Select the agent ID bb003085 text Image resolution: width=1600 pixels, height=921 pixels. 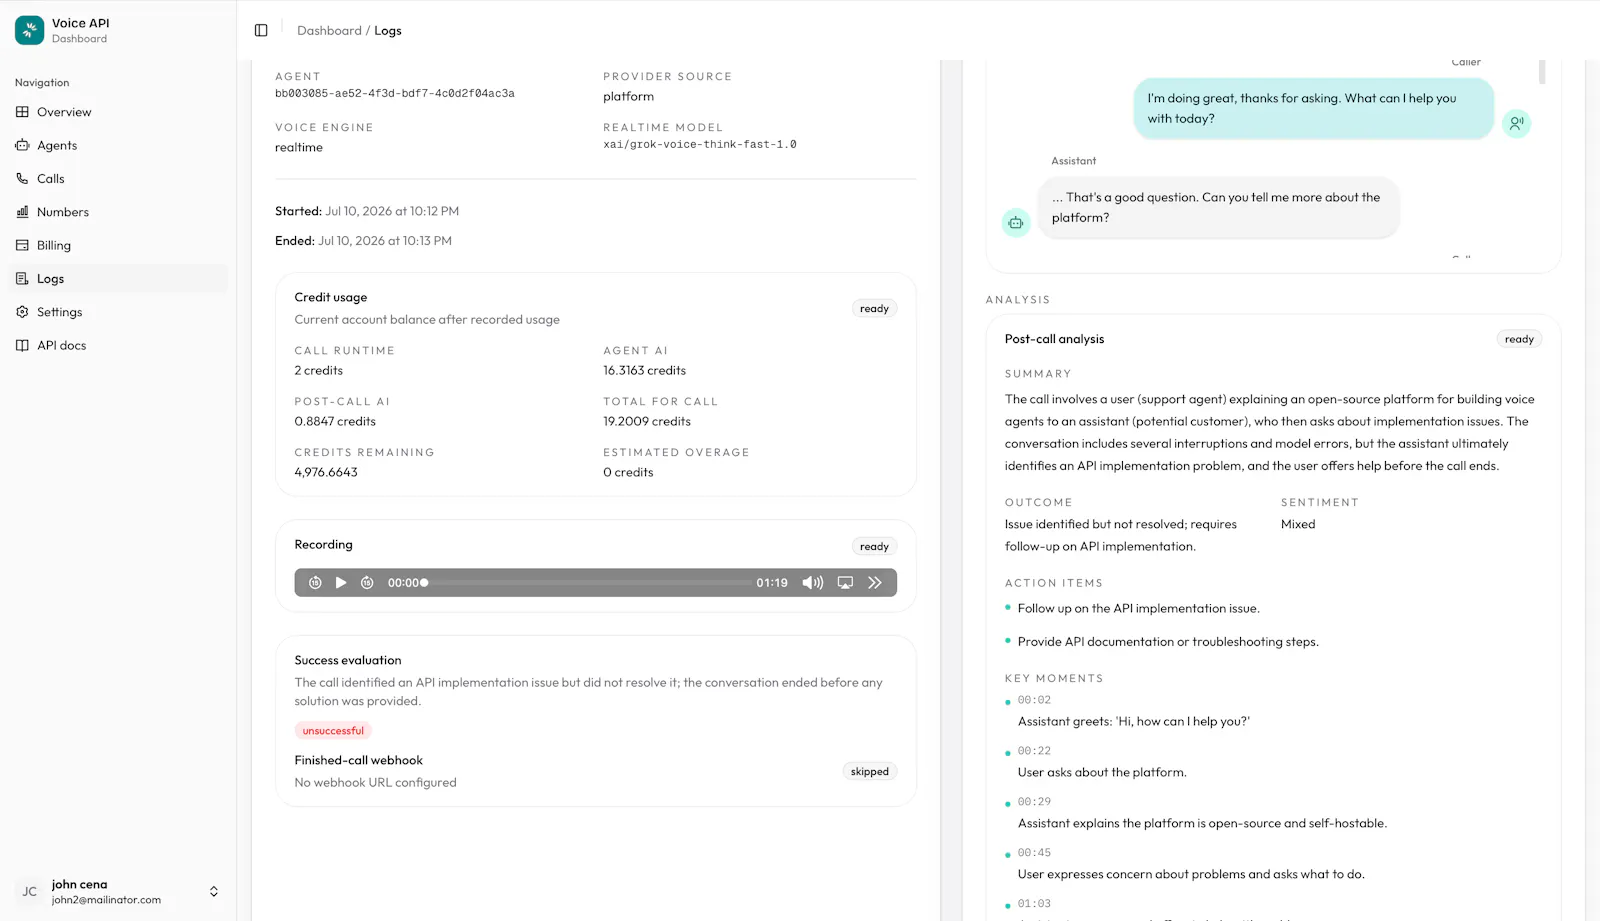click(395, 93)
